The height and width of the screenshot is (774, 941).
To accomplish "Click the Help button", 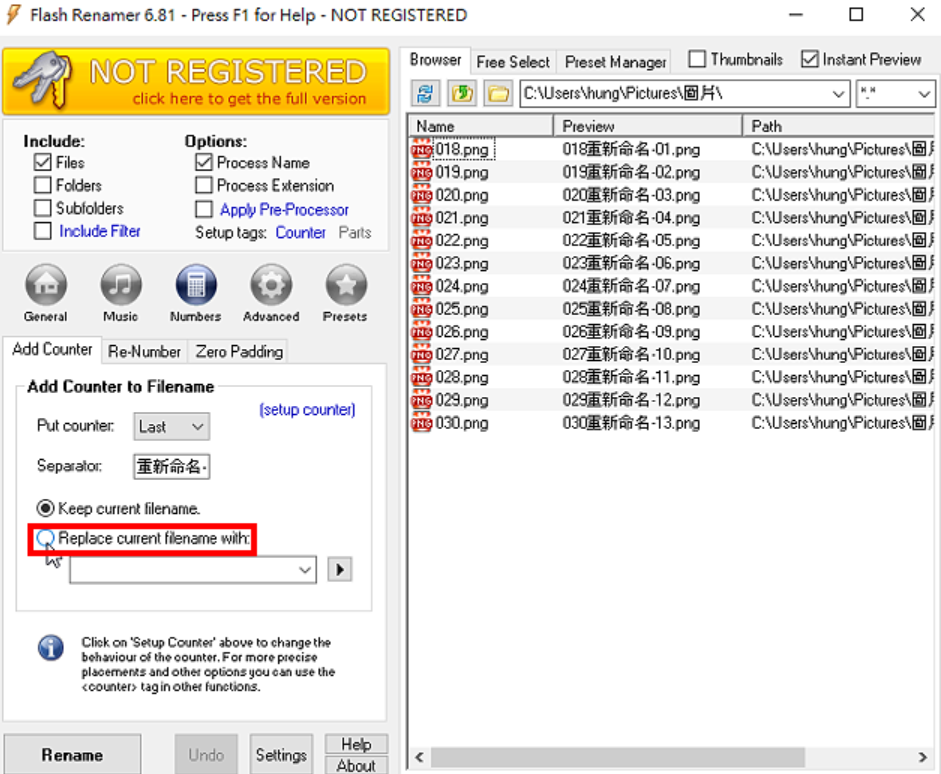I will (x=356, y=745).
